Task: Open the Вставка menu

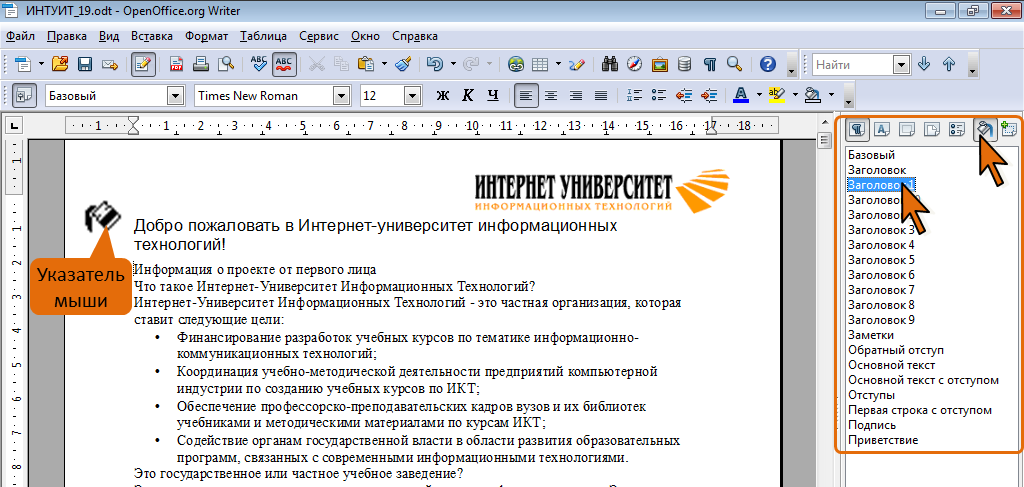Action: click(152, 36)
